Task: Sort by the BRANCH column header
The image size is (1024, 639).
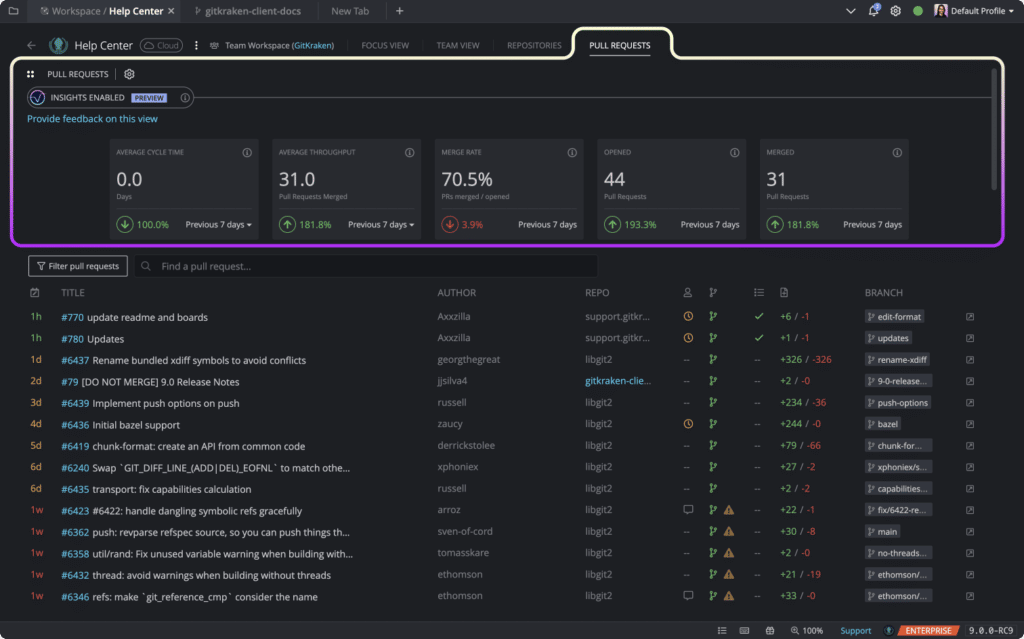Action: (x=884, y=293)
